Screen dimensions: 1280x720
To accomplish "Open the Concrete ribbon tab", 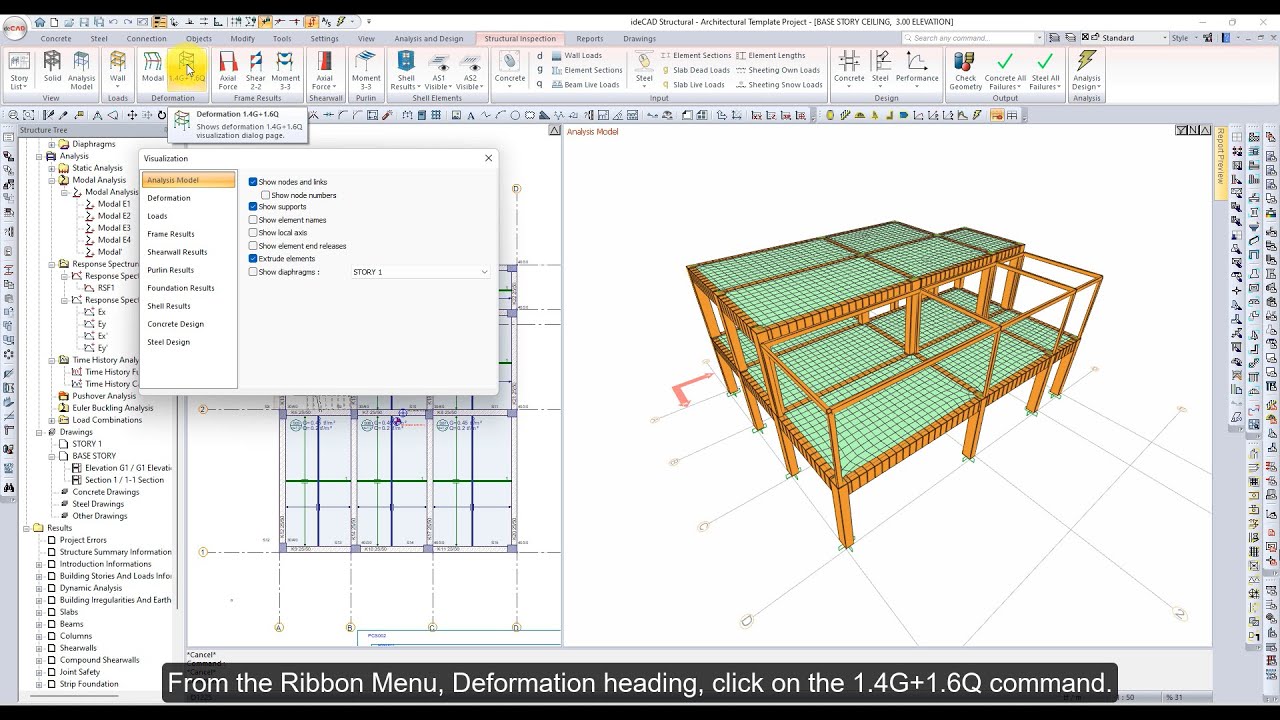I will click(56, 39).
